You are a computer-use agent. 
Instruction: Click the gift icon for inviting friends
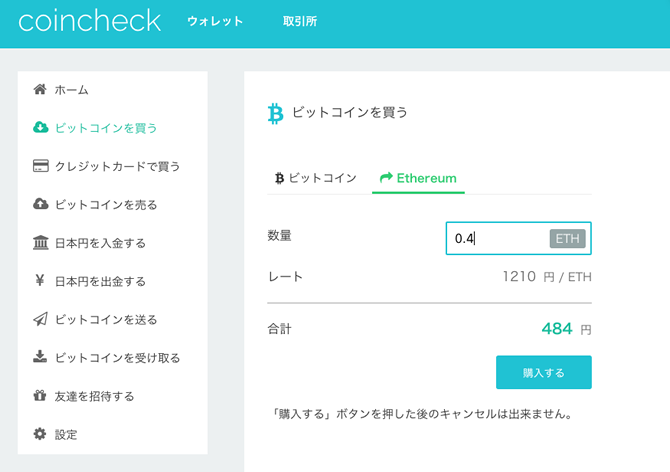pyautogui.click(x=40, y=396)
